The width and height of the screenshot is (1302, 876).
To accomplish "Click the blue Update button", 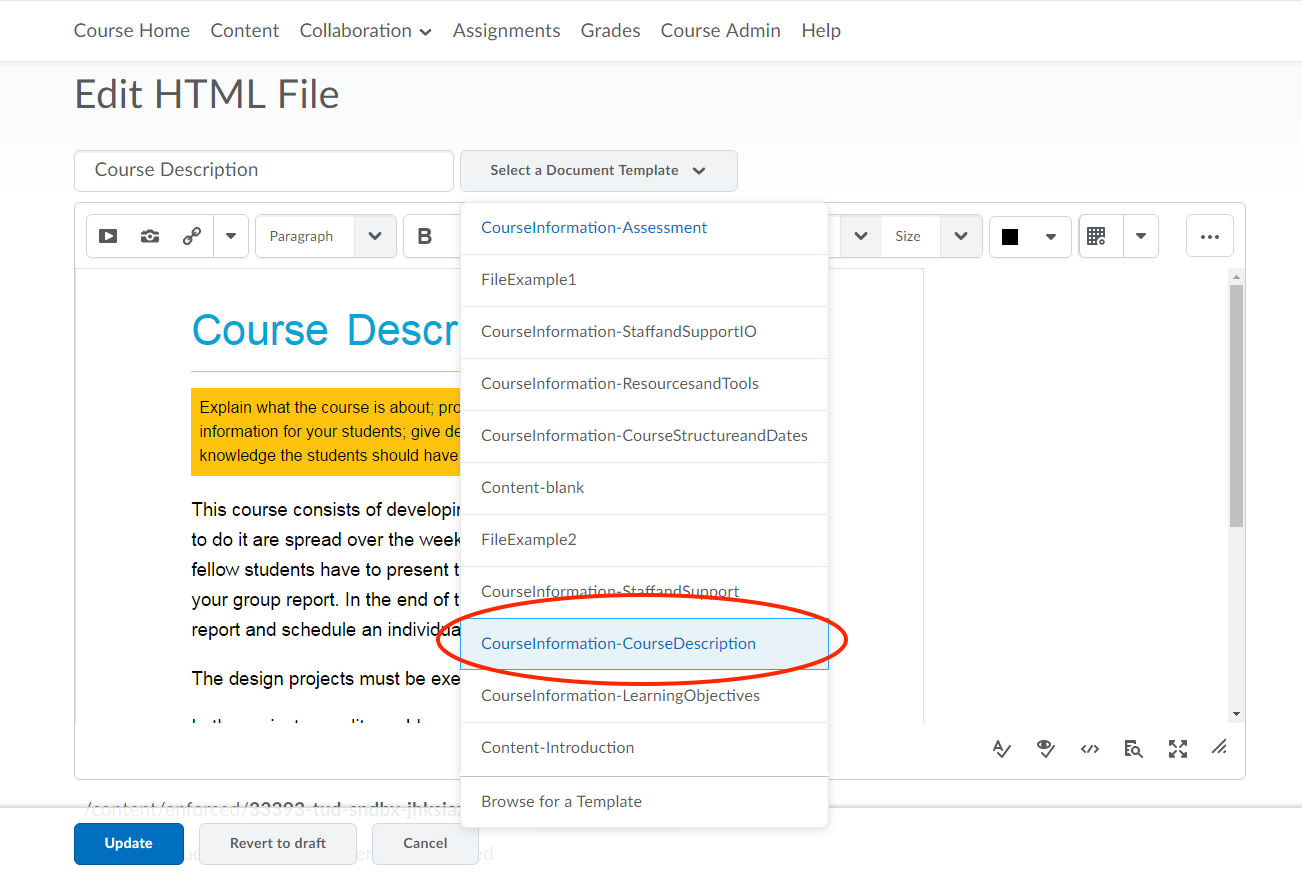I will (x=128, y=843).
